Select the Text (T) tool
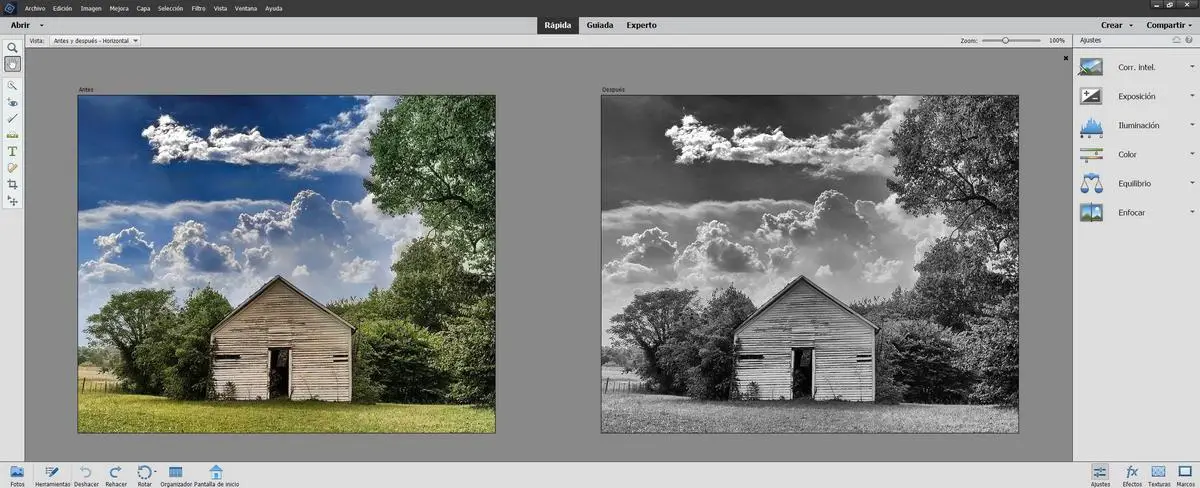The height and width of the screenshot is (488, 1200). pos(12,151)
